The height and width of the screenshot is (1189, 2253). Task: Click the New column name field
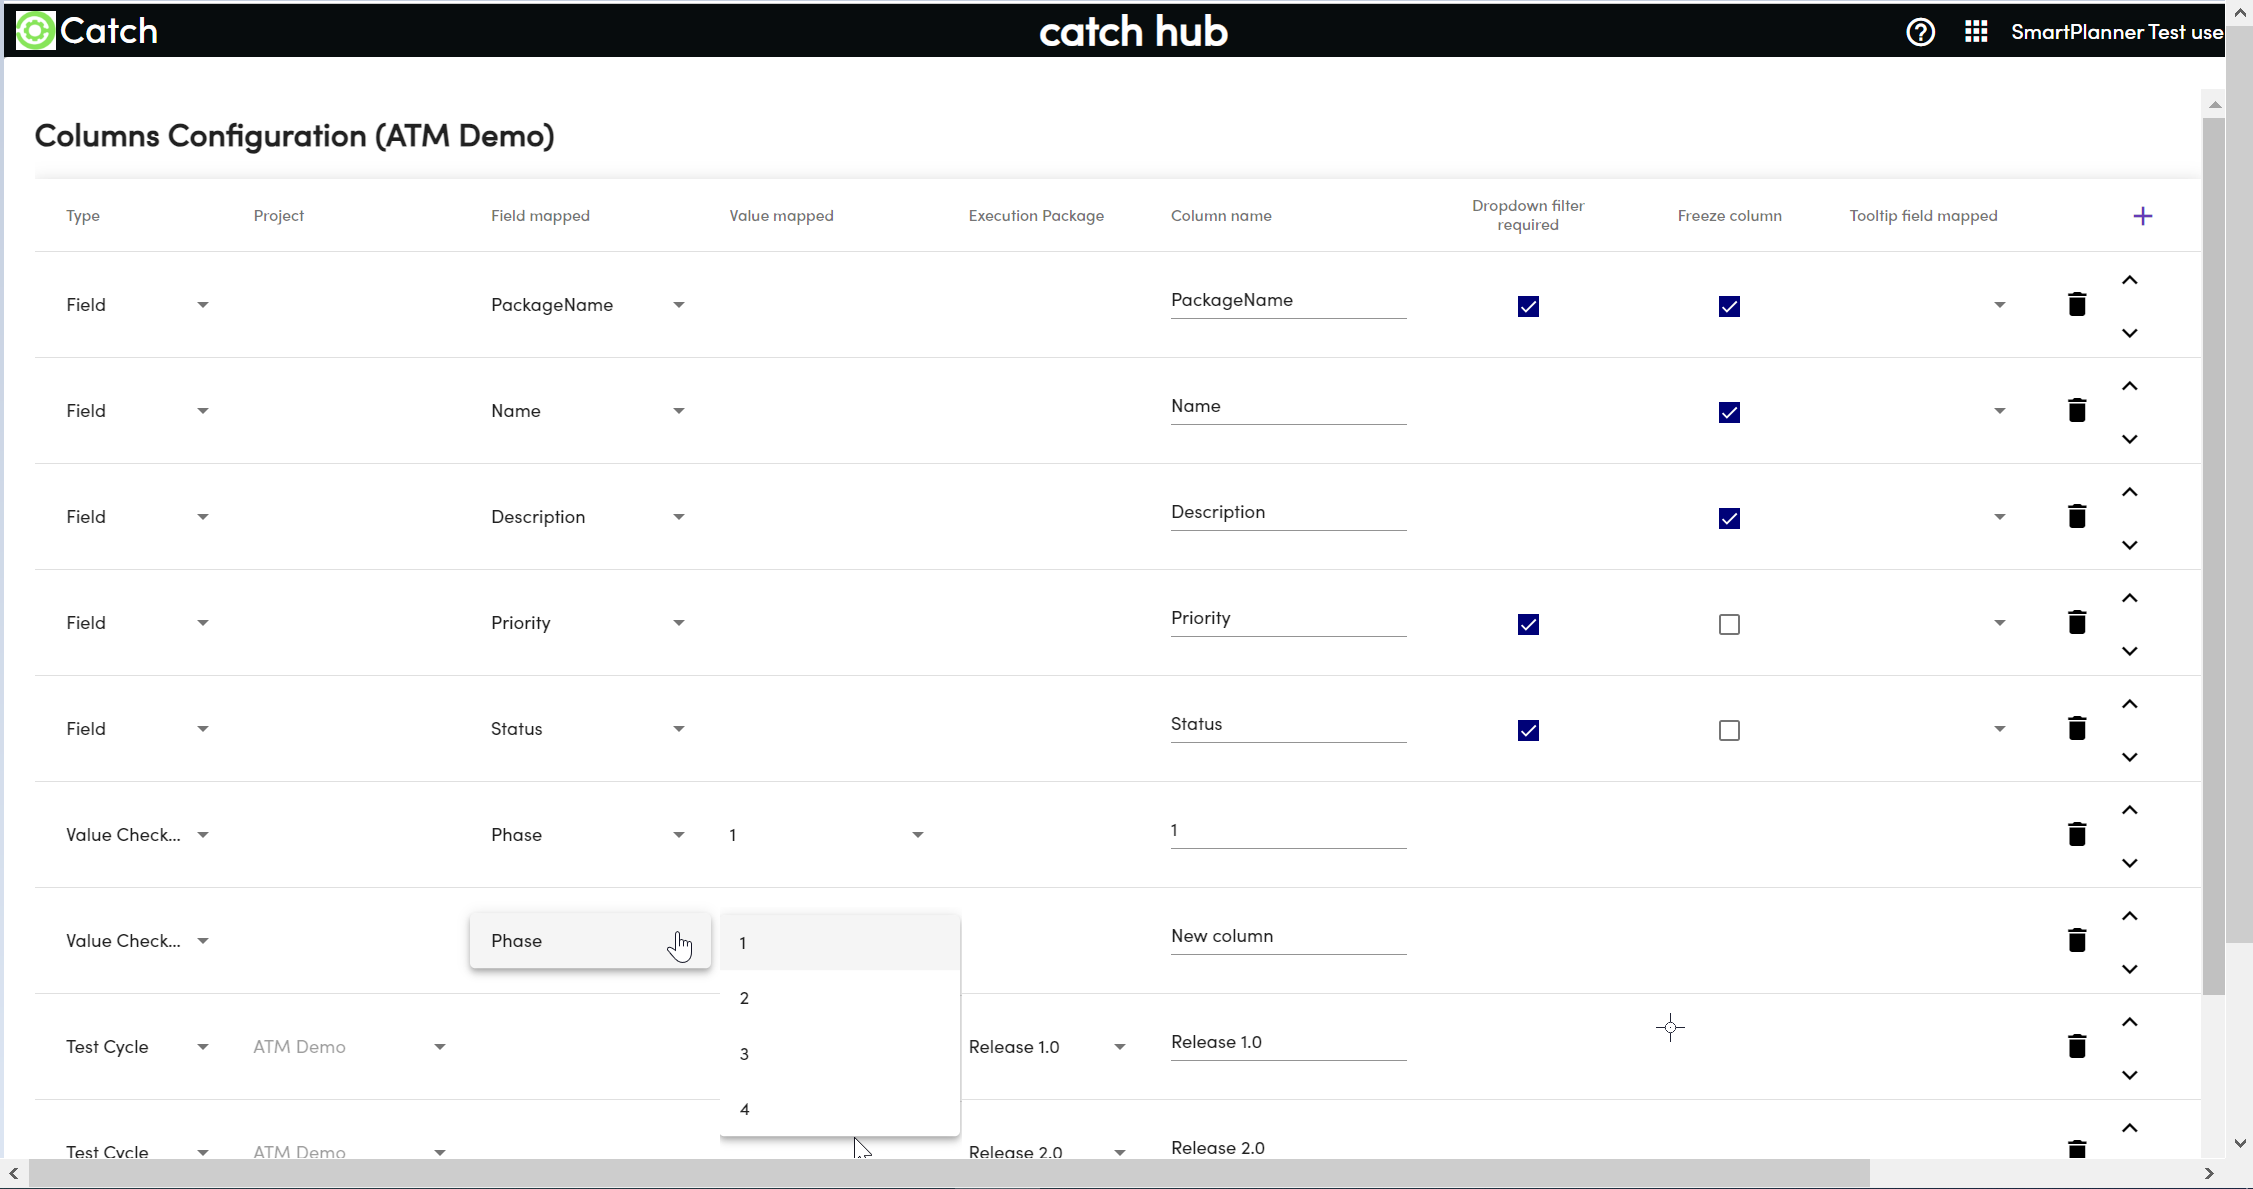[x=1287, y=936]
